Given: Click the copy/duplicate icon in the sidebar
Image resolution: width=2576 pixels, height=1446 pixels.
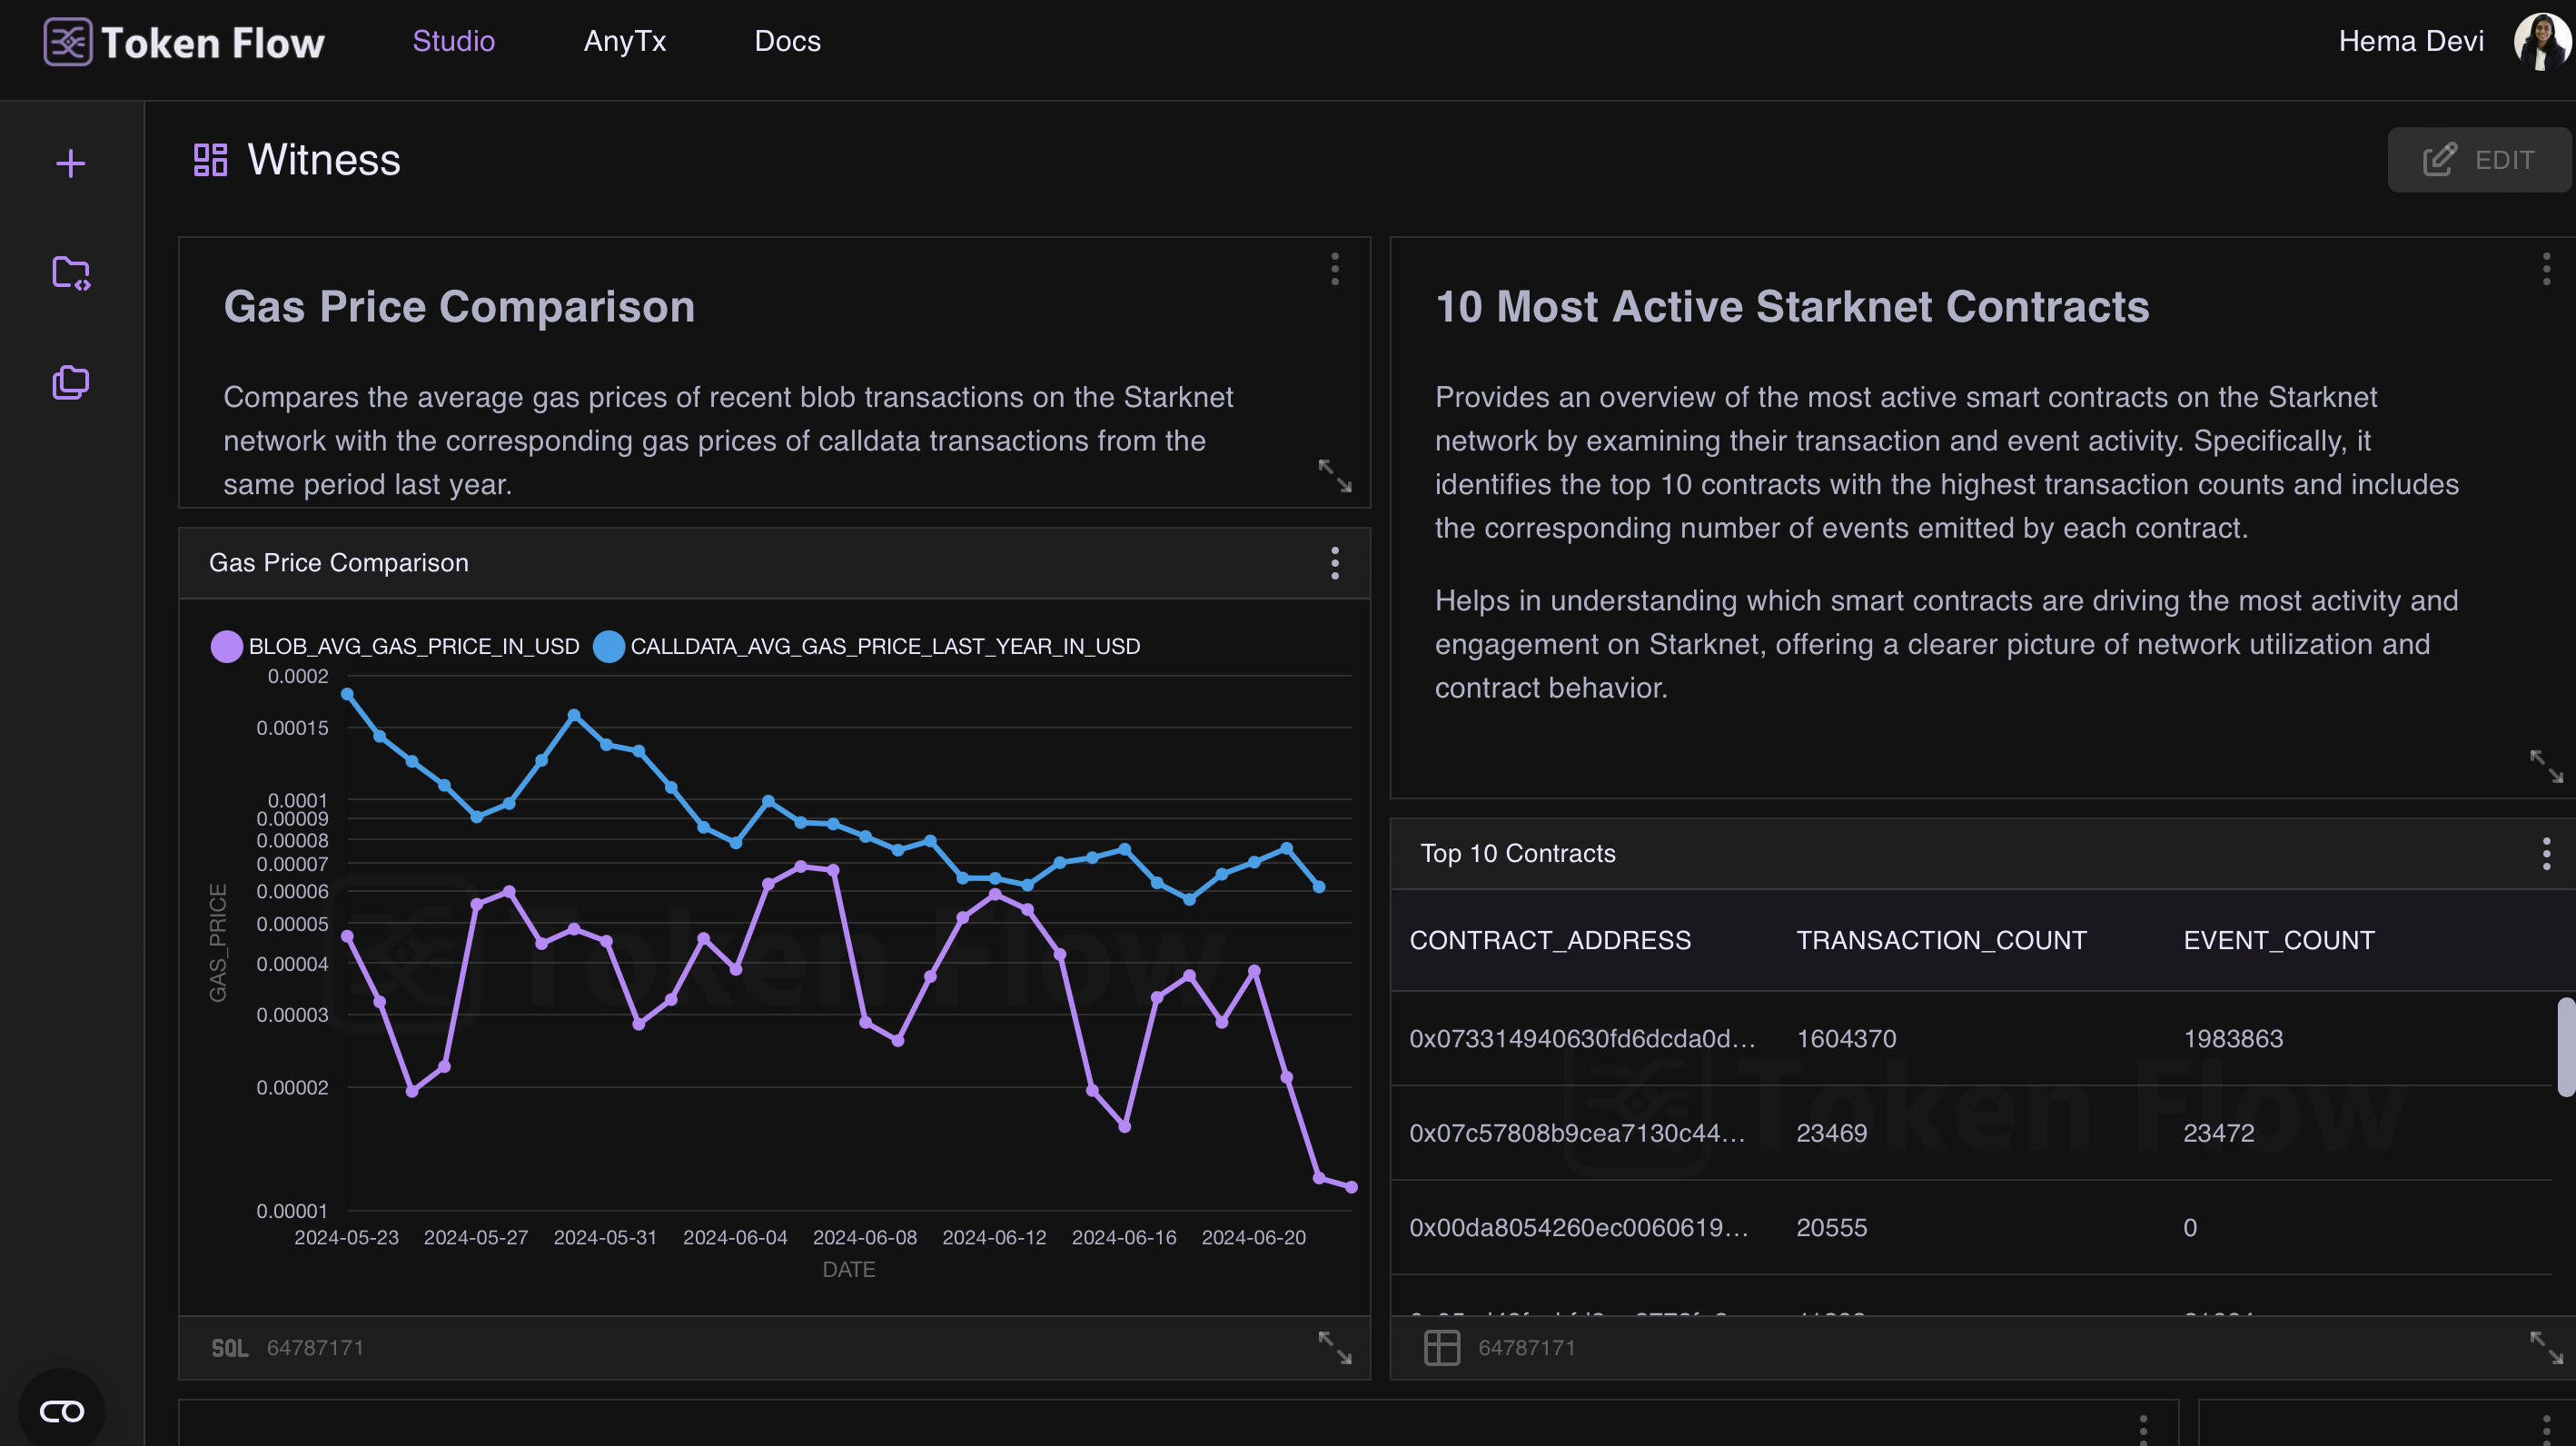Looking at the screenshot, I should pyautogui.click(x=71, y=382).
